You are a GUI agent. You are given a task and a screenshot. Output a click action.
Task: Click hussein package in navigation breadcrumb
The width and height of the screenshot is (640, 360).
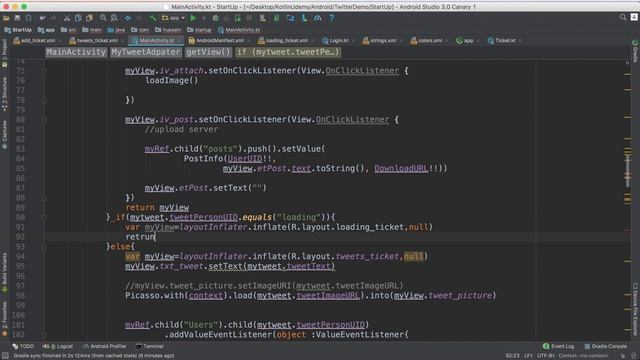(x=168, y=30)
